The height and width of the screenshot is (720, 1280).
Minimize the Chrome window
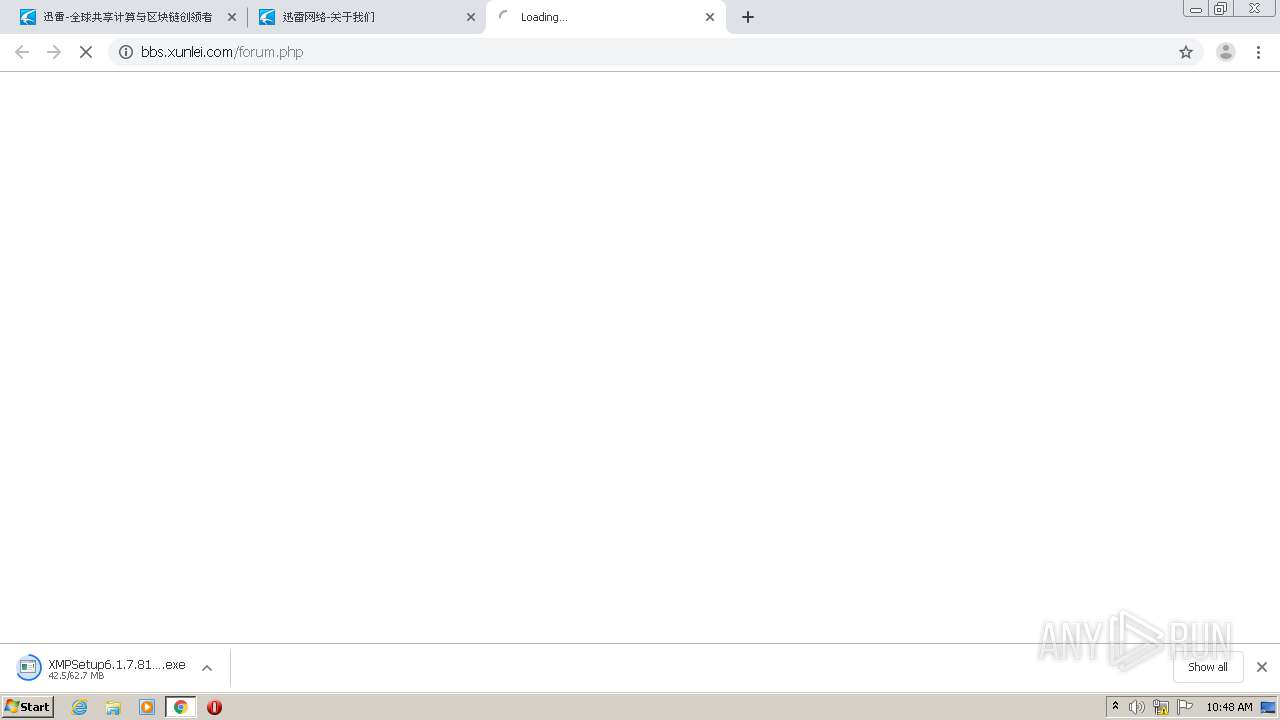tap(1196, 9)
